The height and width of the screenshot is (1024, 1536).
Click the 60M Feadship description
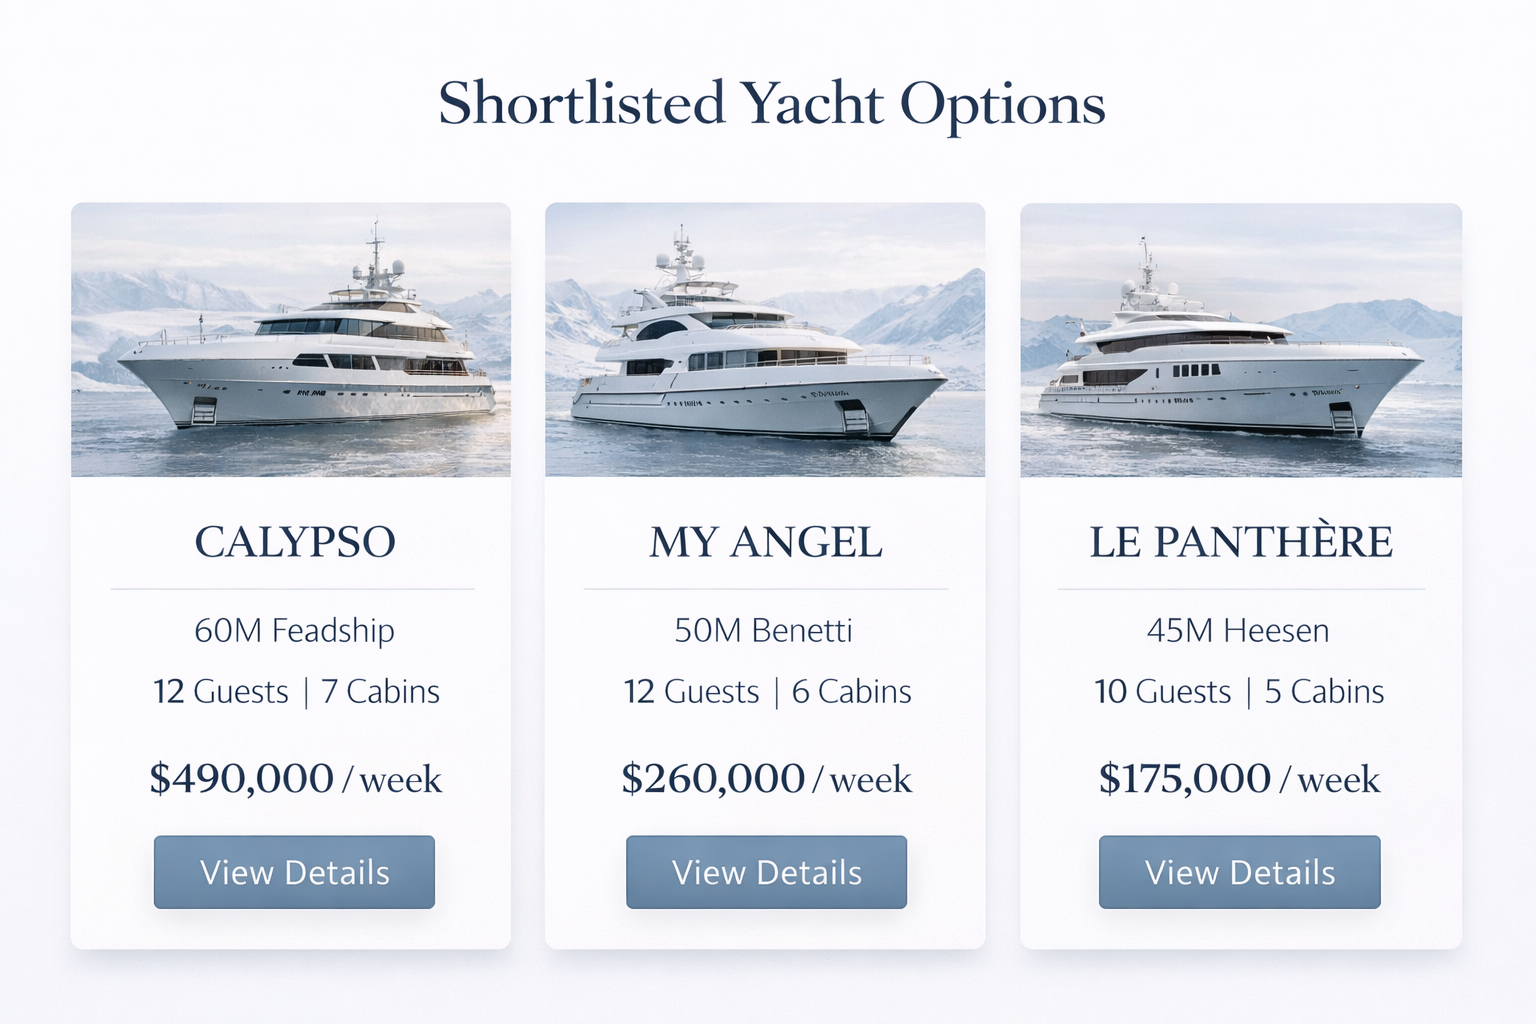294,631
